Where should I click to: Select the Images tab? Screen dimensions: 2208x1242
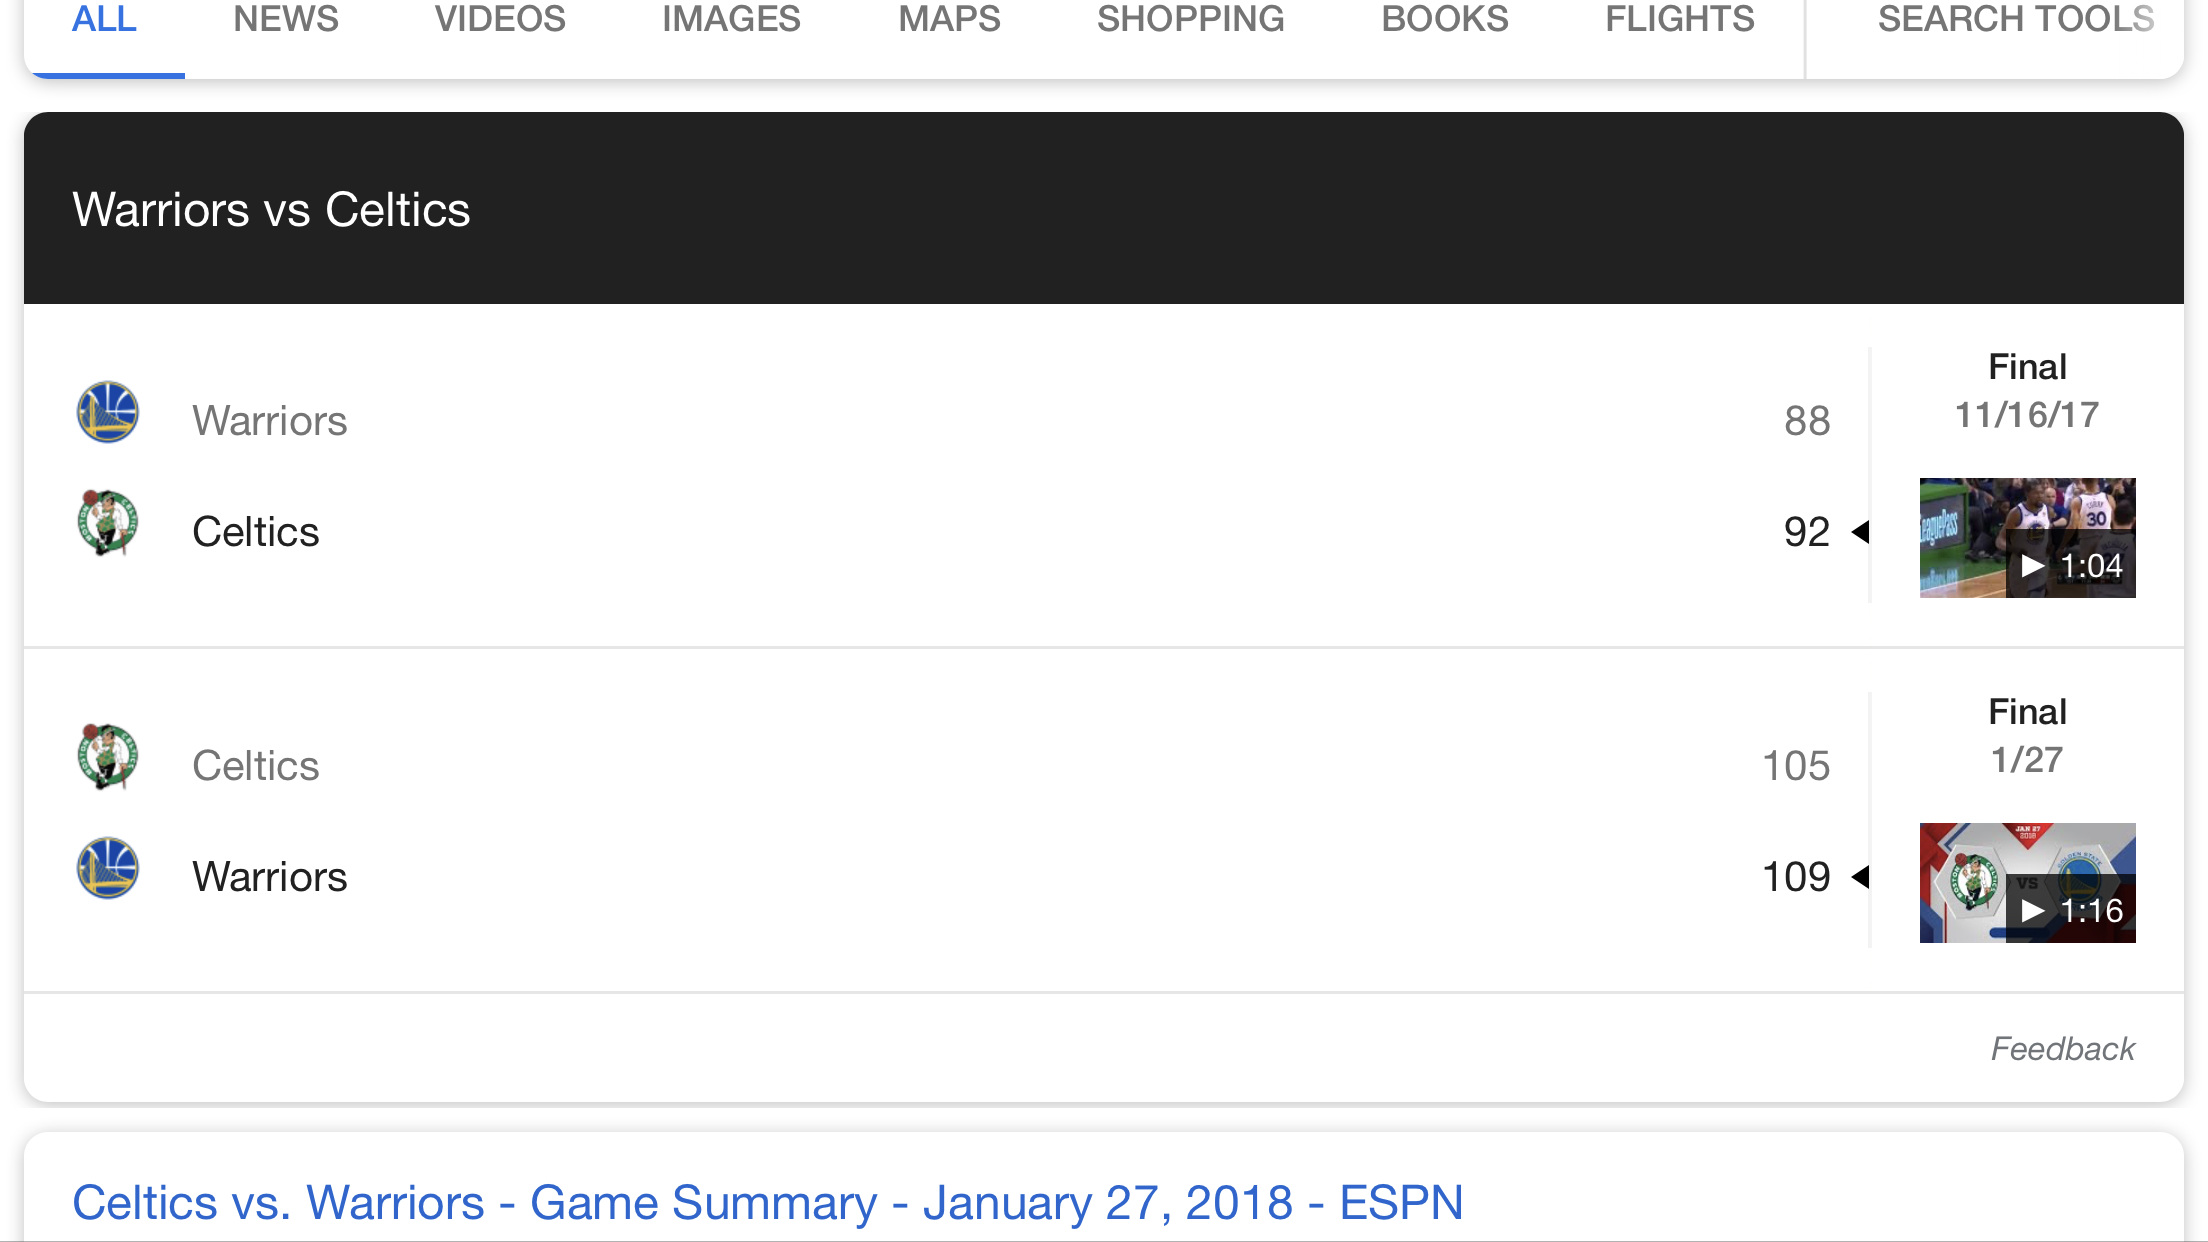tap(731, 20)
